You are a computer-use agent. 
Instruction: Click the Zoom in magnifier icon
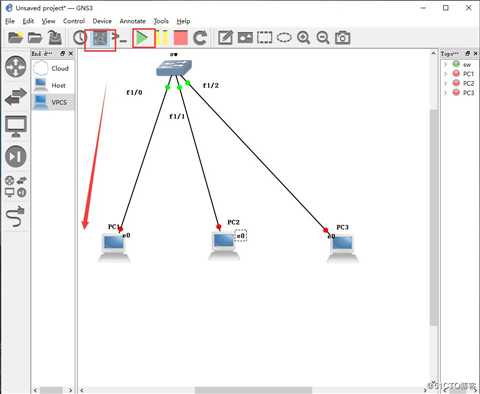(x=303, y=38)
